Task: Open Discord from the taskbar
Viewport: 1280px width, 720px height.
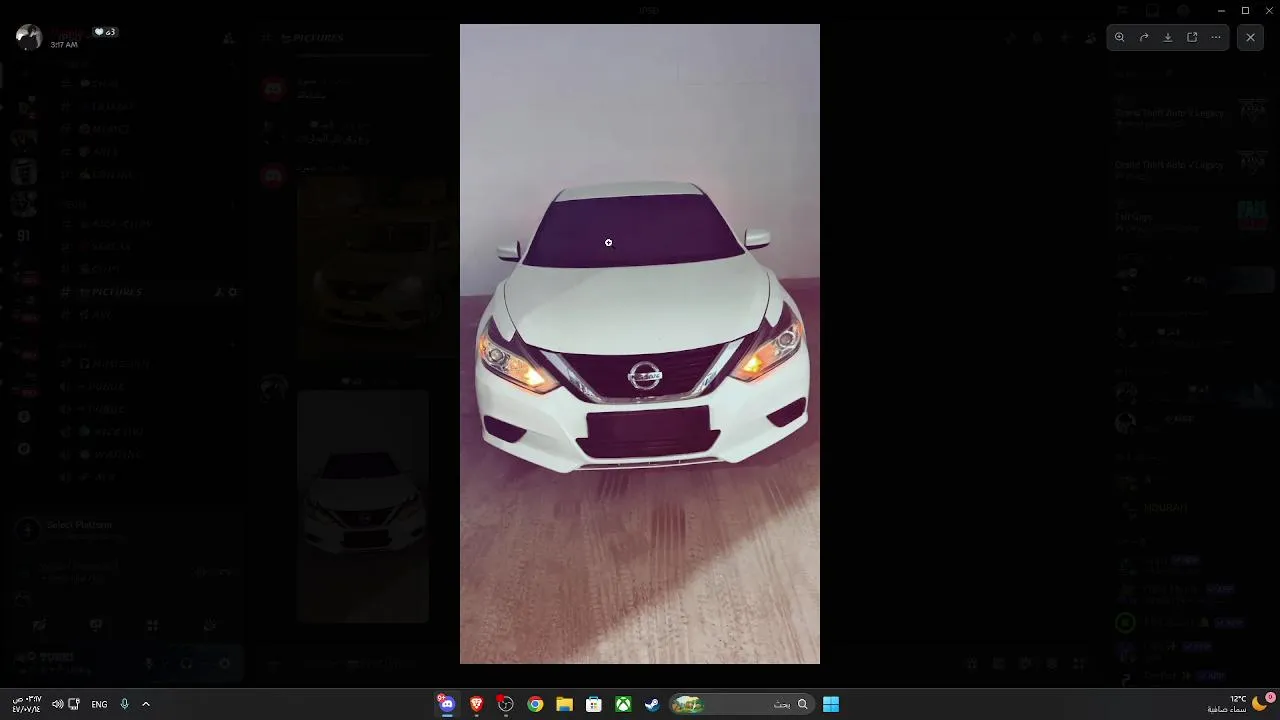Action: click(x=447, y=704)
